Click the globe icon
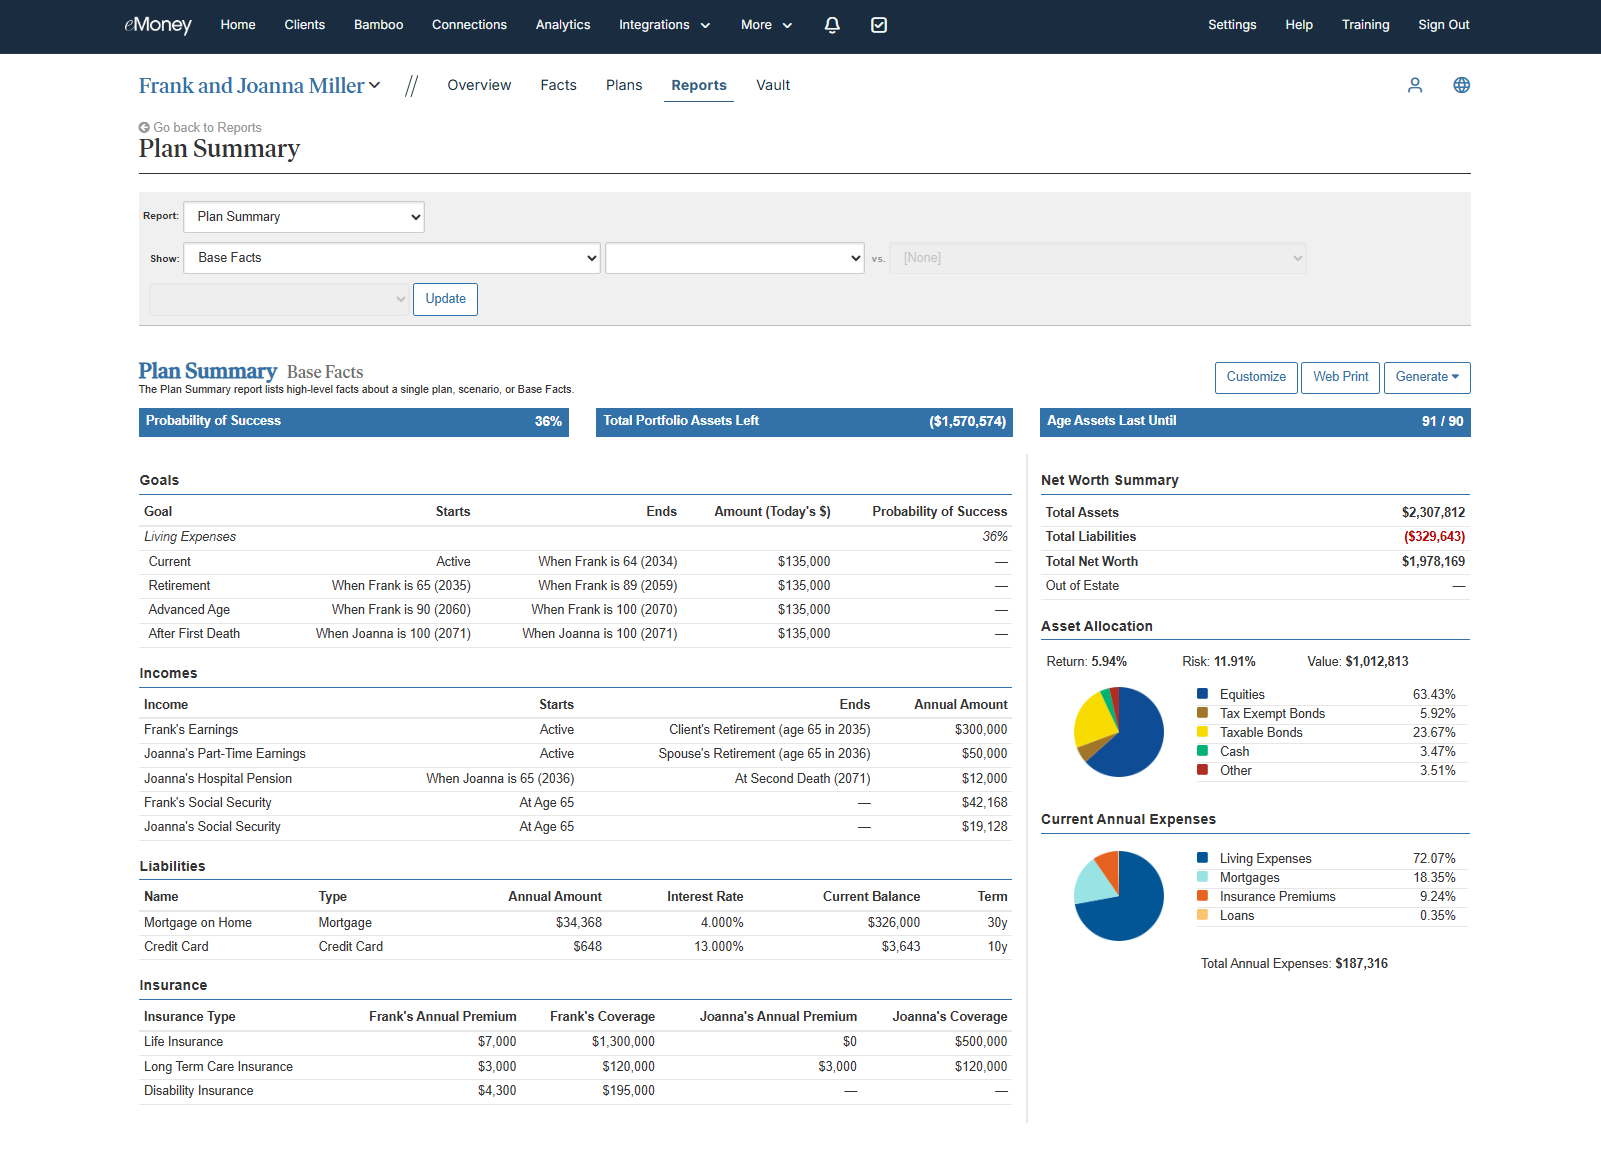The width and height of the screenshot is (1601, 1175). click(x=1461, y=85)
